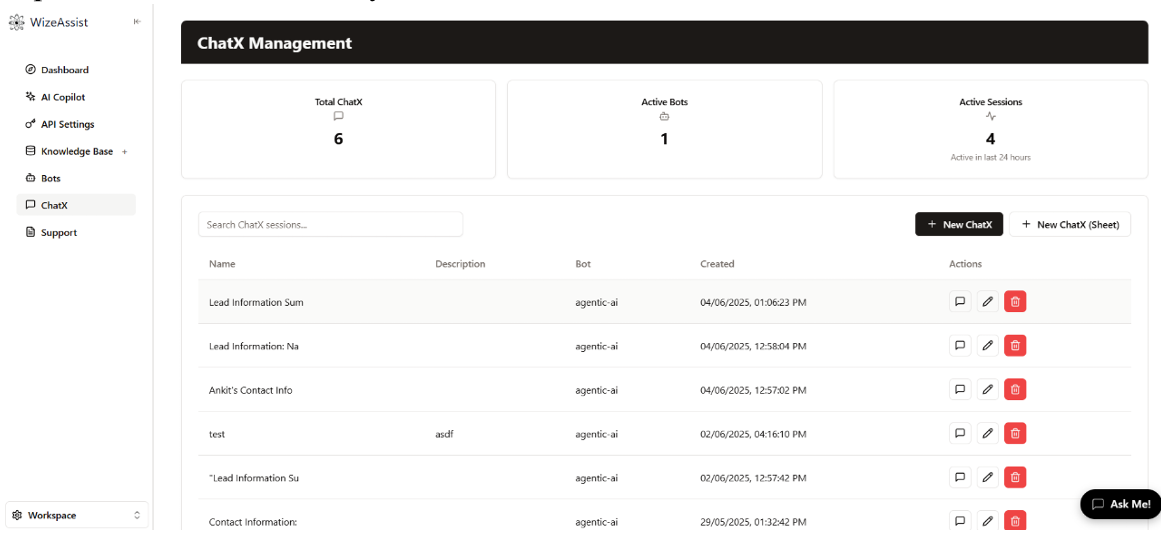Go to Dashboard in the sidebar
1161x554 pixels.
pyautogui.click(x=64, y=70)
